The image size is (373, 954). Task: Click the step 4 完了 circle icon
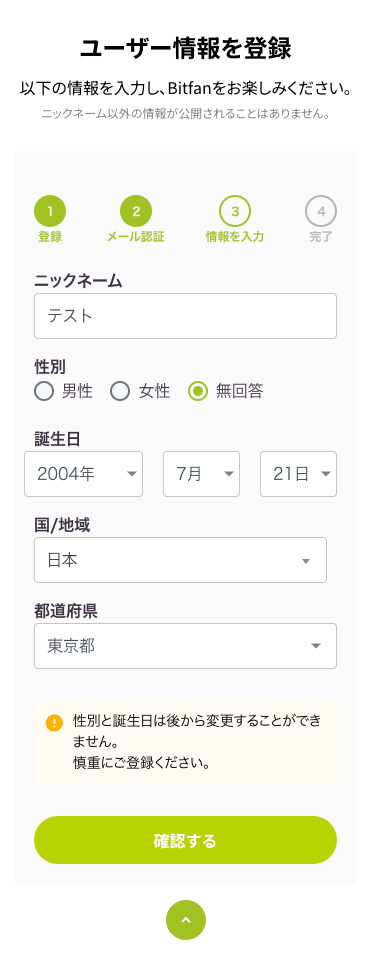pos(321,212)
